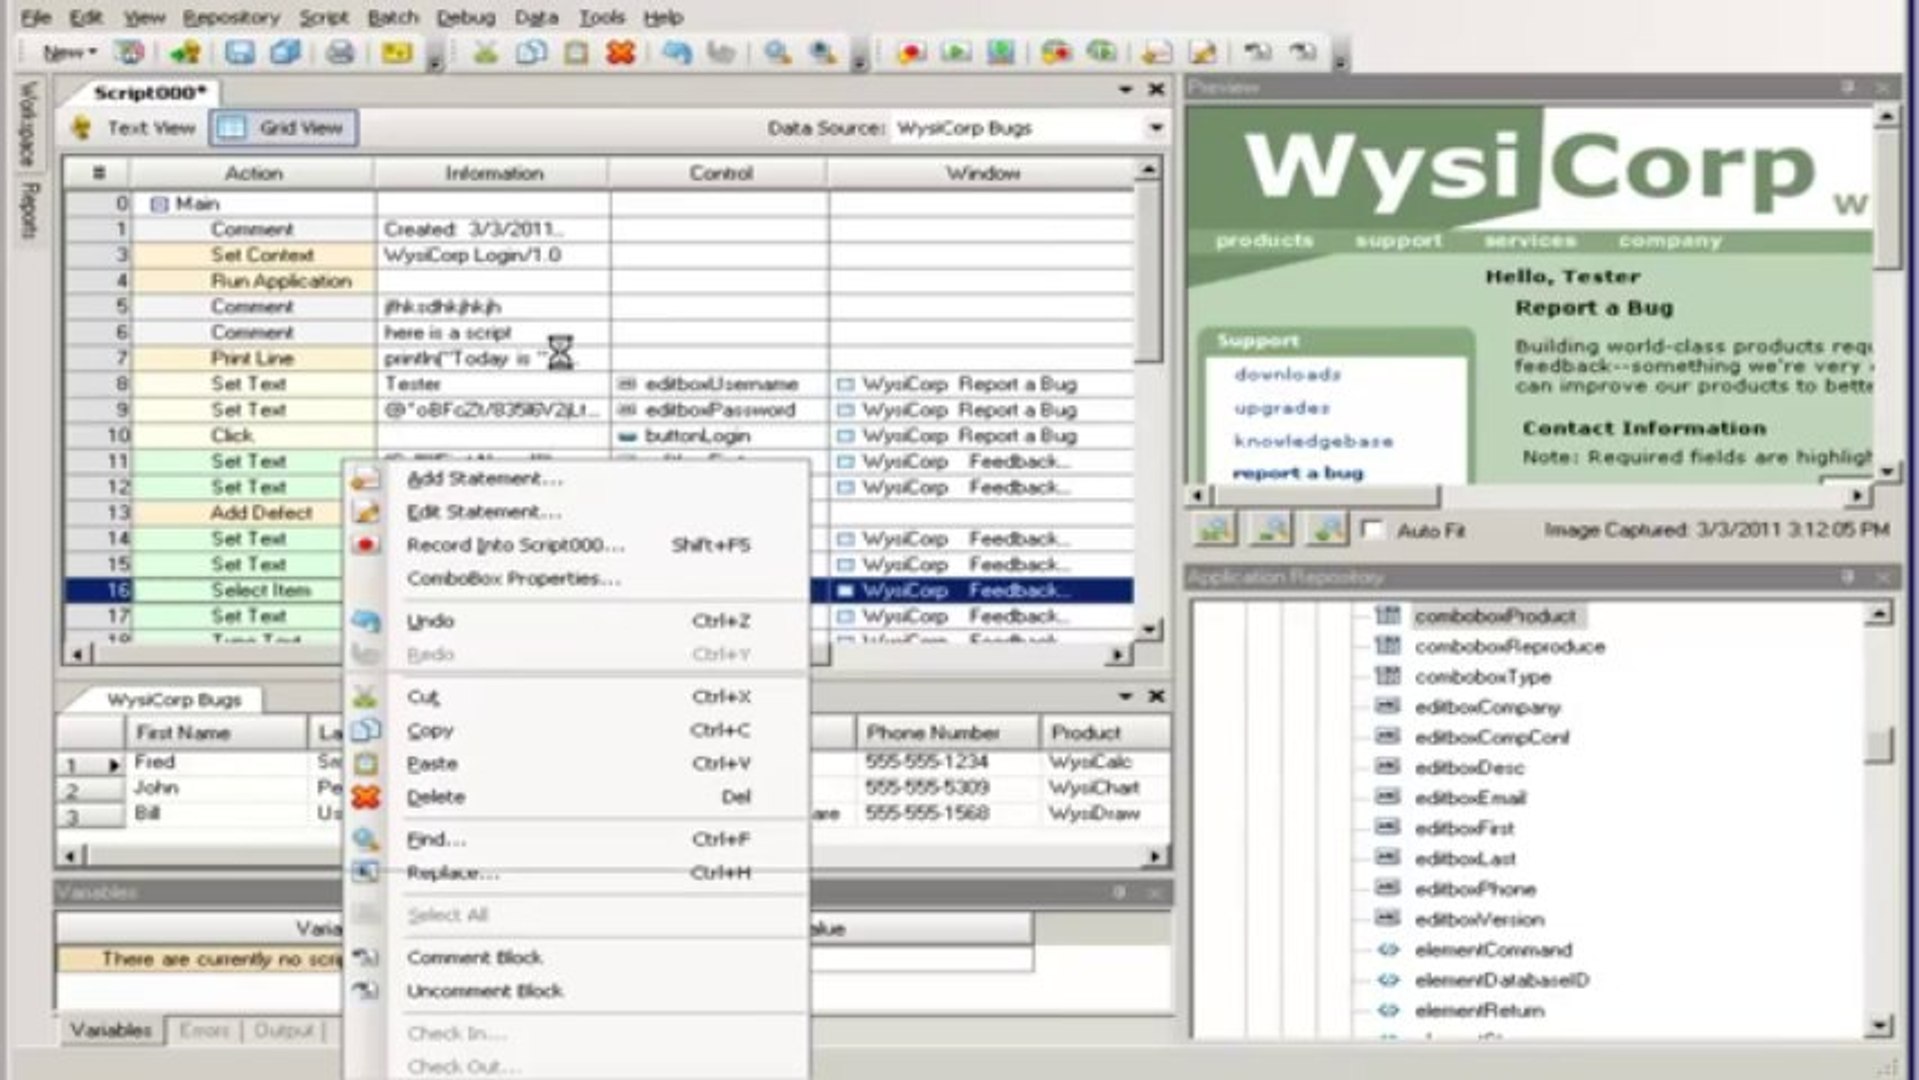The image size is (1919, 1080).
Task: Open the Data Source dropdown
Action: pyautogui.click(x=1155, y=128)
